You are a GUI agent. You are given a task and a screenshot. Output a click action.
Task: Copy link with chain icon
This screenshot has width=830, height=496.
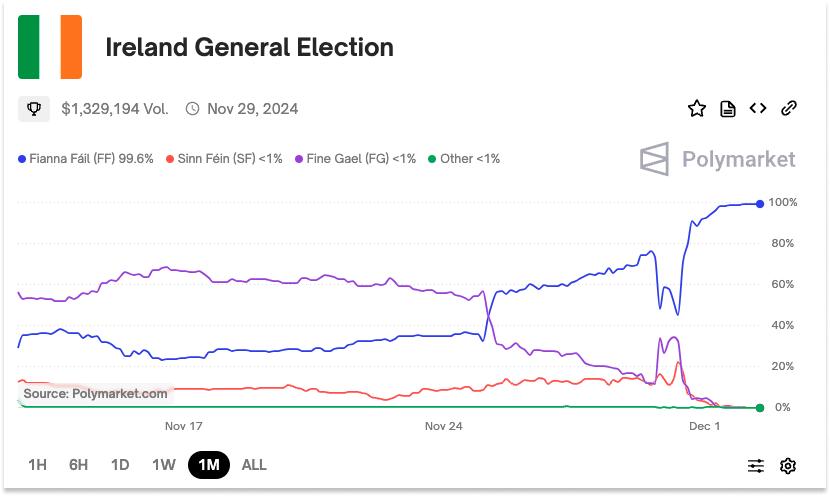788,109
